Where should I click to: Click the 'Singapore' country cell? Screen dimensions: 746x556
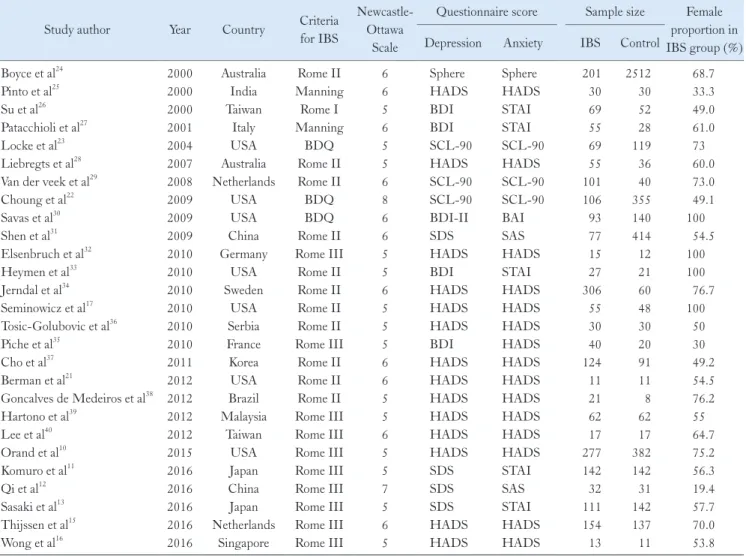pos(244,543)
